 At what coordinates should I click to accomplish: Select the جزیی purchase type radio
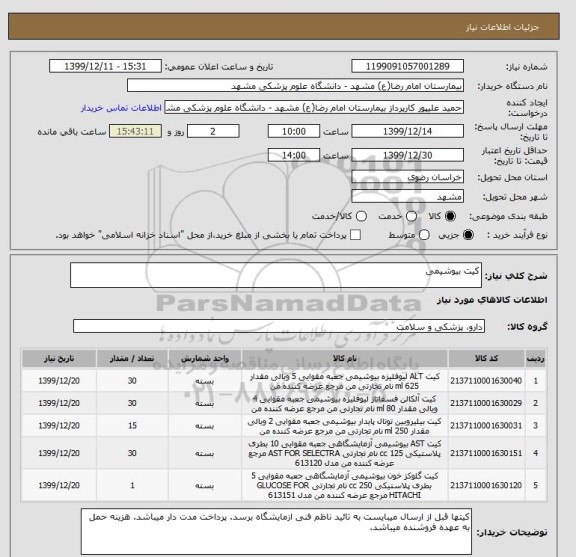coord(468,235)
